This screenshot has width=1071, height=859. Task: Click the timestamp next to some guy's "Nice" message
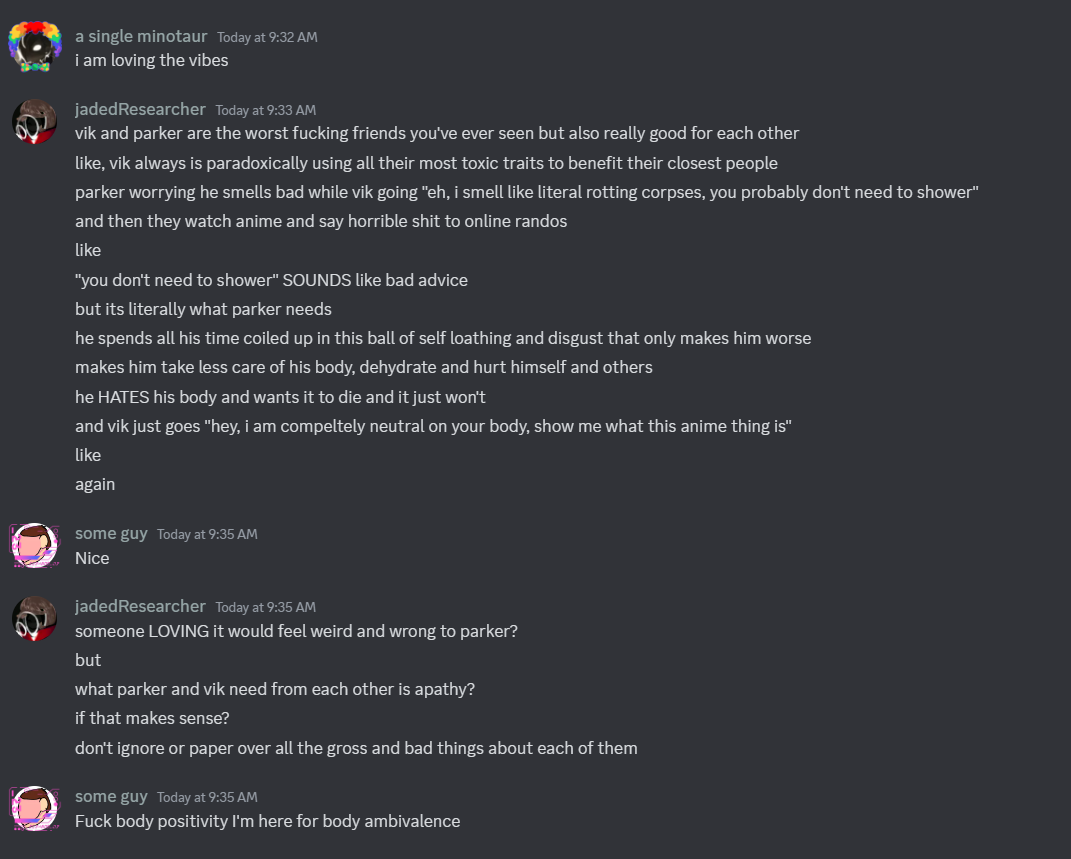207,534
